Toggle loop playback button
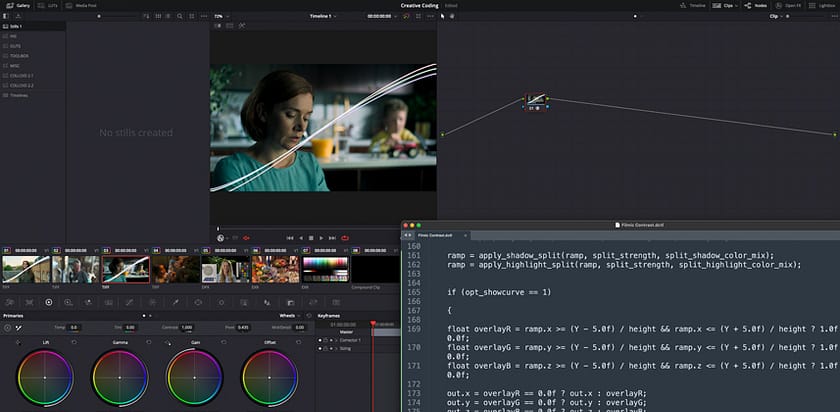Screen dimensions: 840x412 (x=345, y=238)
